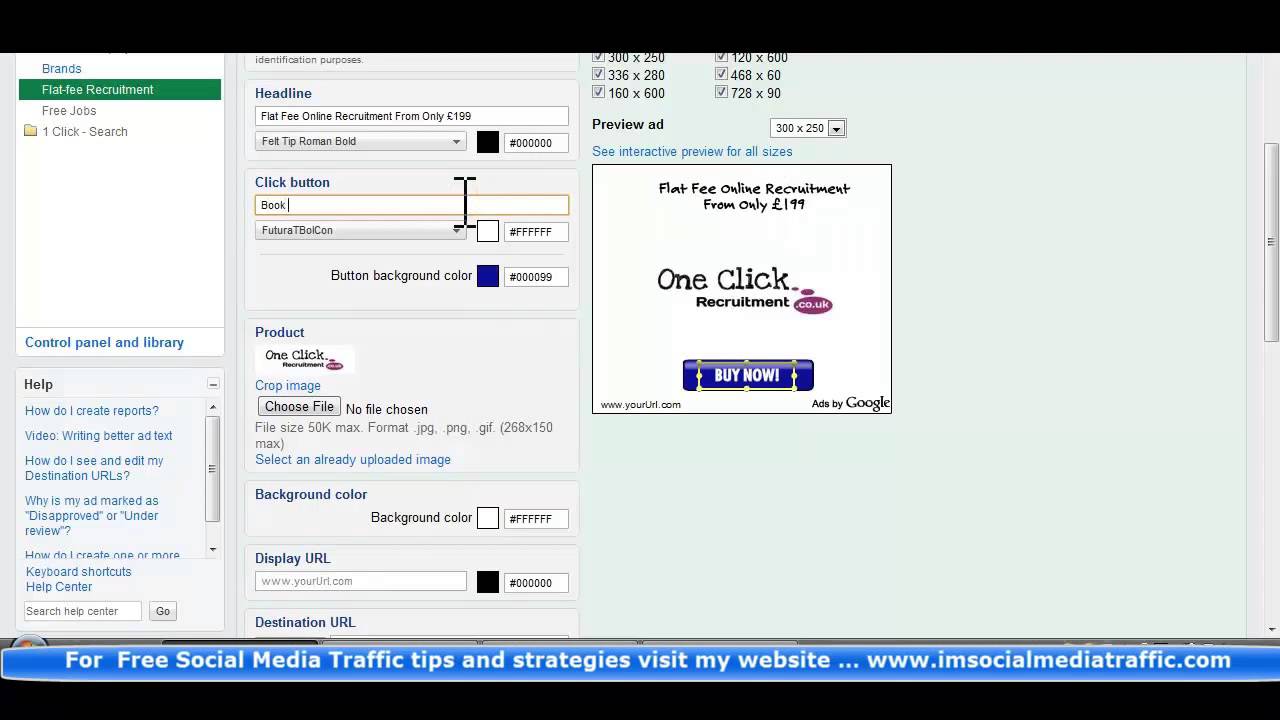The height and width of the screenshot is (720, 1280).
Task: Open Select an already uploaded image
Action: tap(353, 459)
